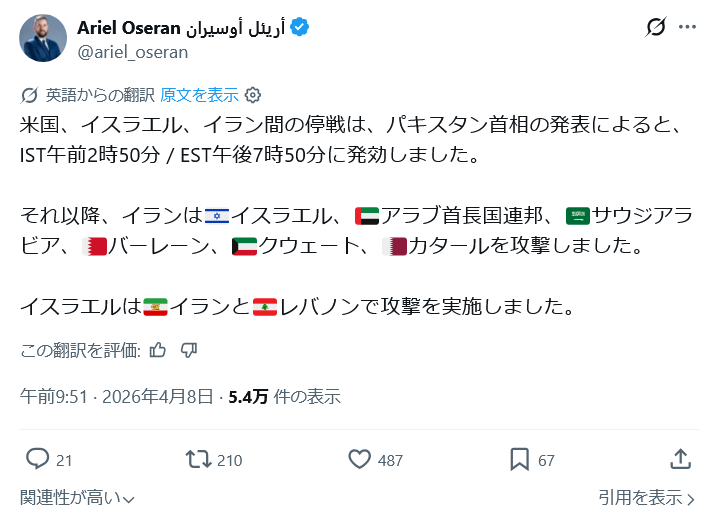Click the 英語からの翻訳 translation label
This screenshot has width=717, height=522.
click(x=99, y=95)
